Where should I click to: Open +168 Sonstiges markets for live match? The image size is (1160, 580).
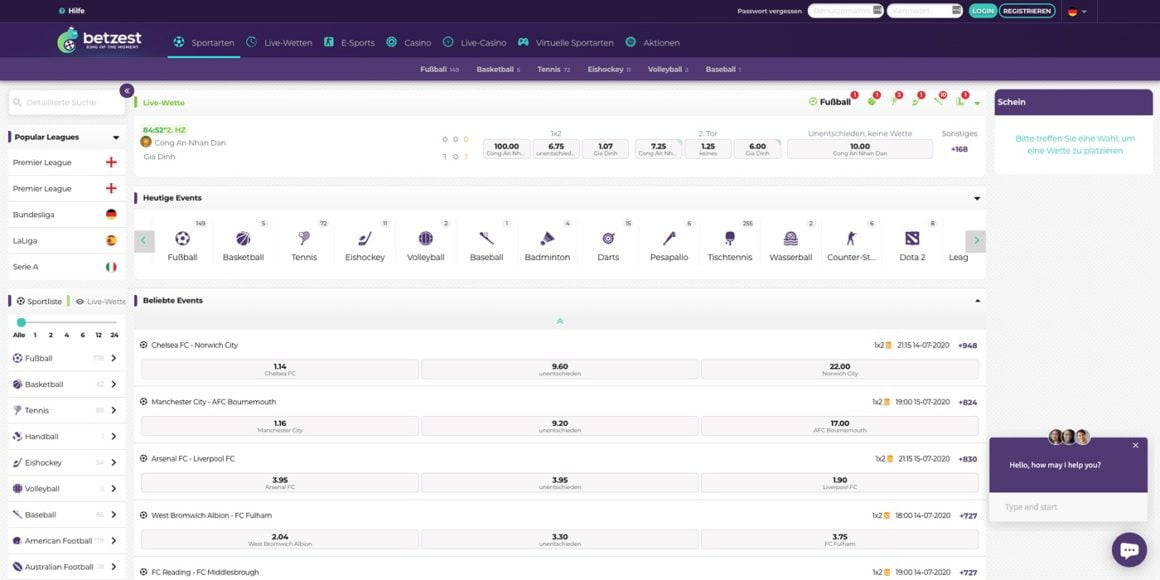959,149
